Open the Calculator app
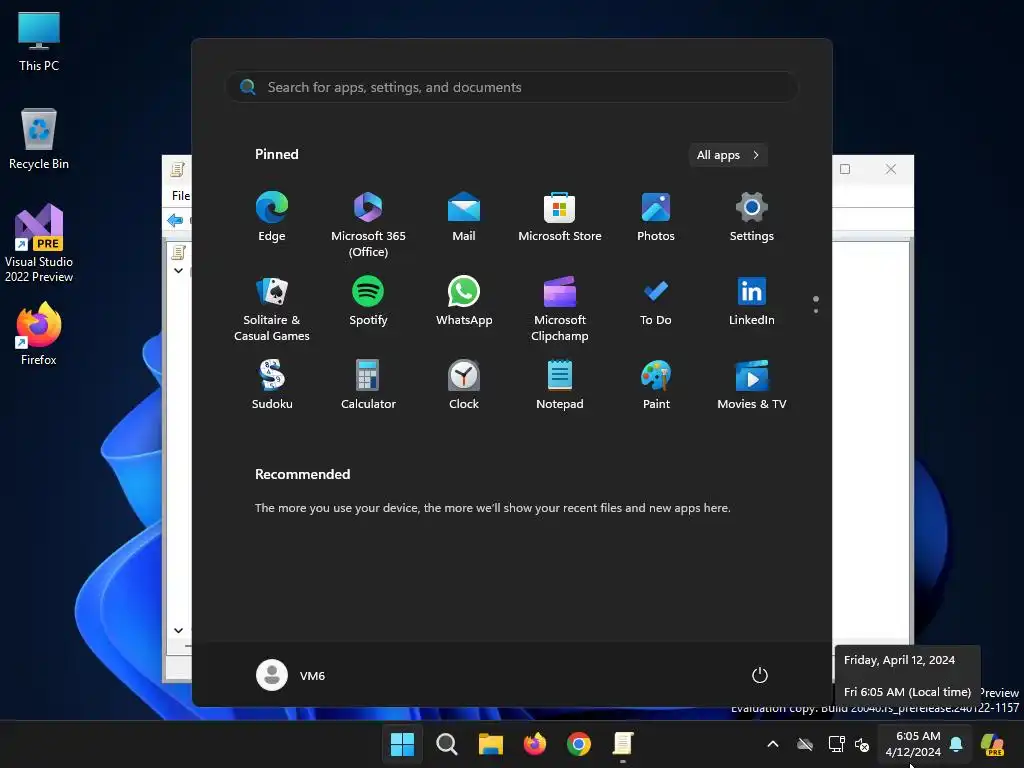1024x768 pixels. (x=368, y=385)
